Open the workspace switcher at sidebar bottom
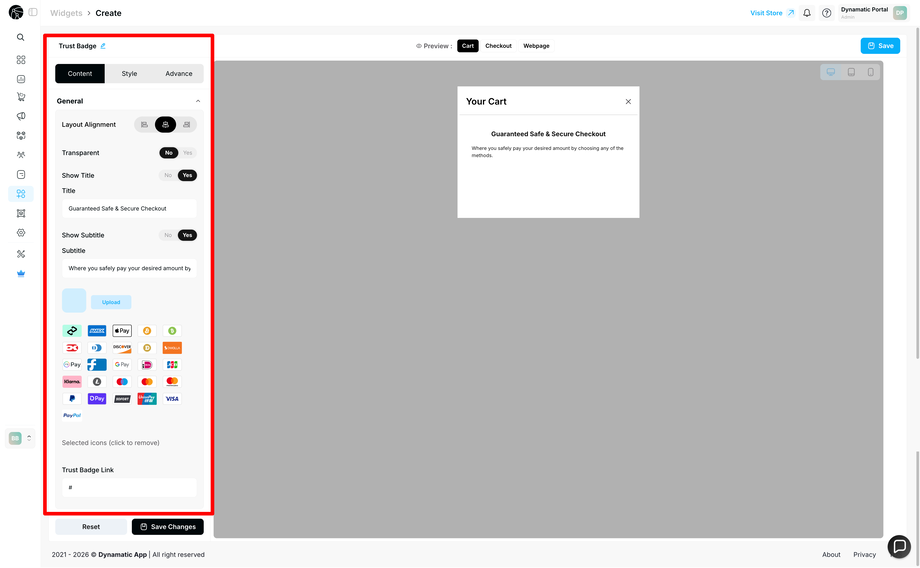Image resolution: width=920 pixels, height=568 pixels. (x=20, y=438)
